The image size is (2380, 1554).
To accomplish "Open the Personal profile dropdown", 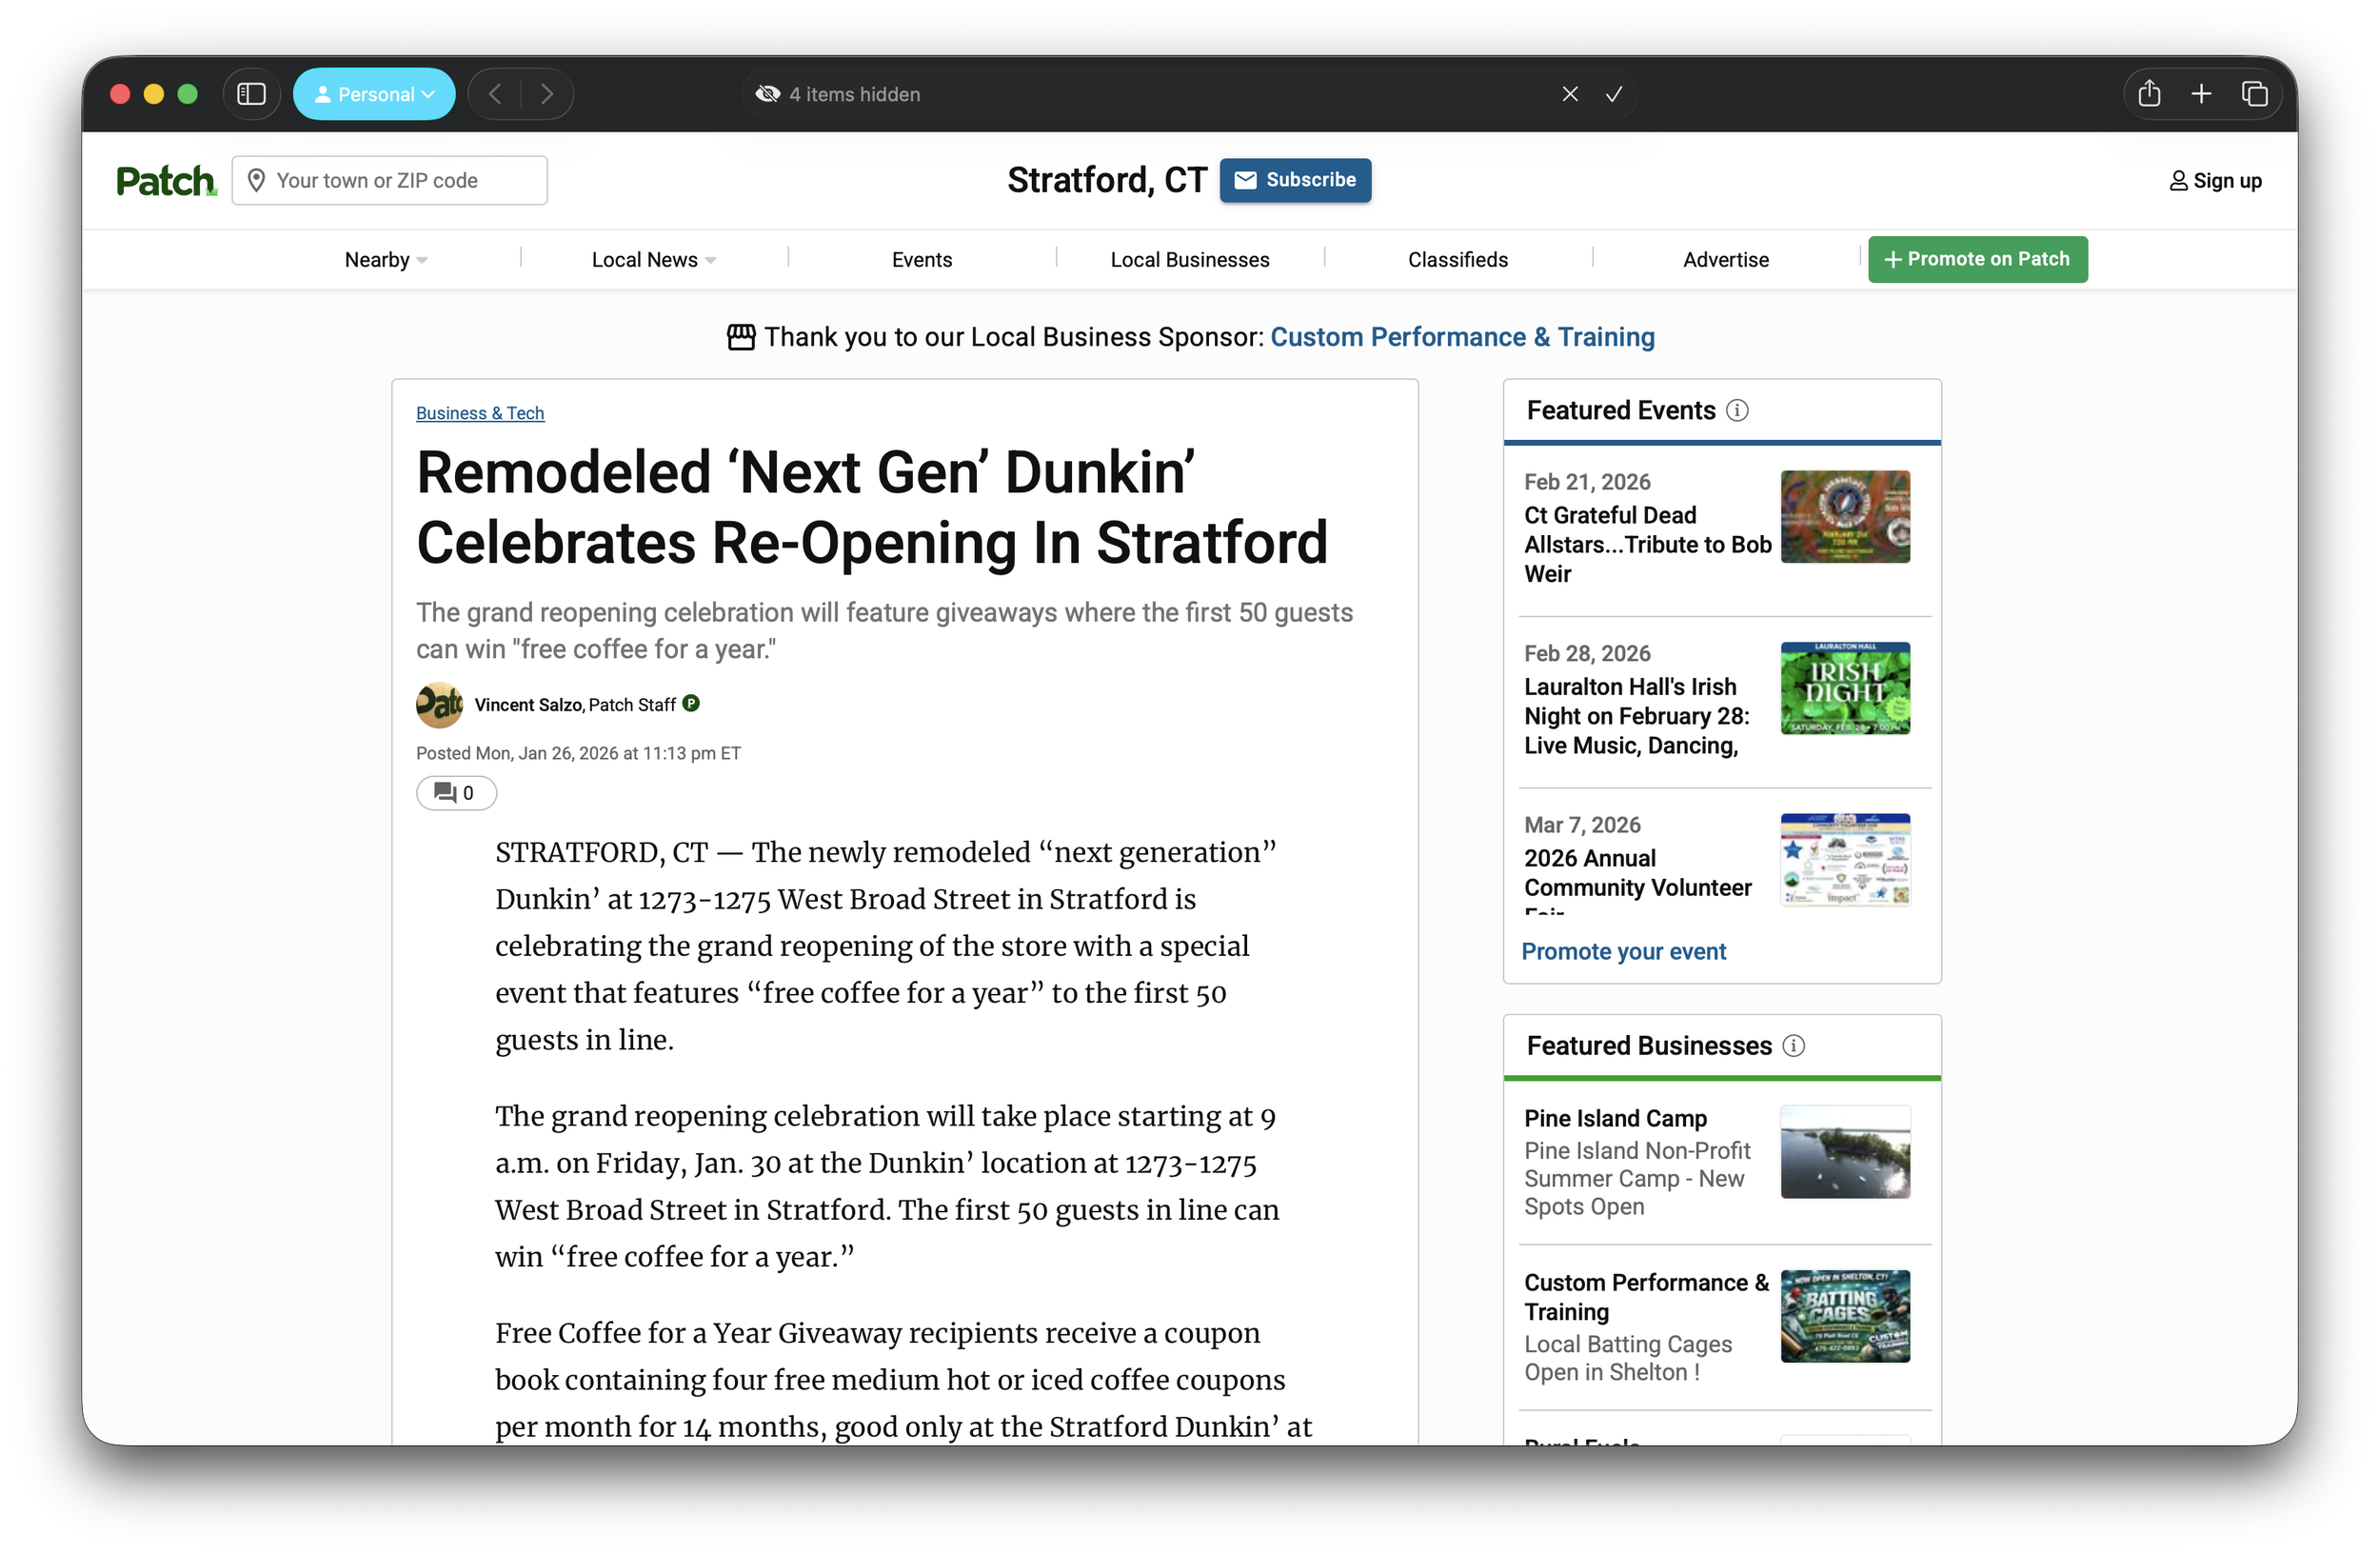I will click(374, 94).
